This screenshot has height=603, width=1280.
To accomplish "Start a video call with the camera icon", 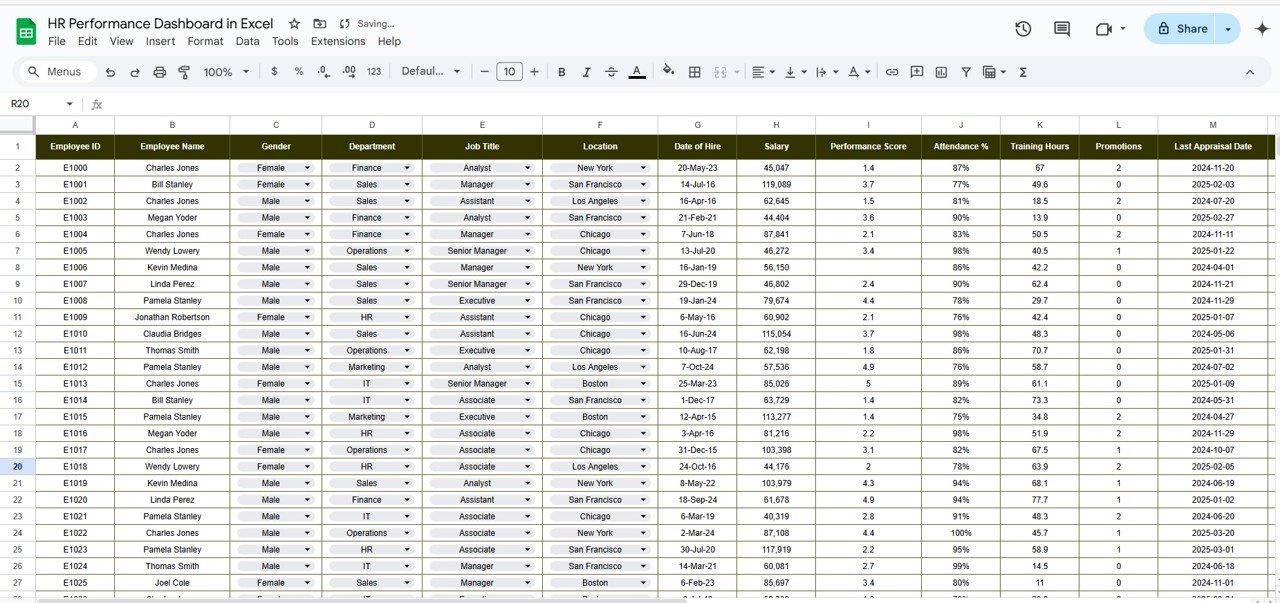I will [1104, 29].
